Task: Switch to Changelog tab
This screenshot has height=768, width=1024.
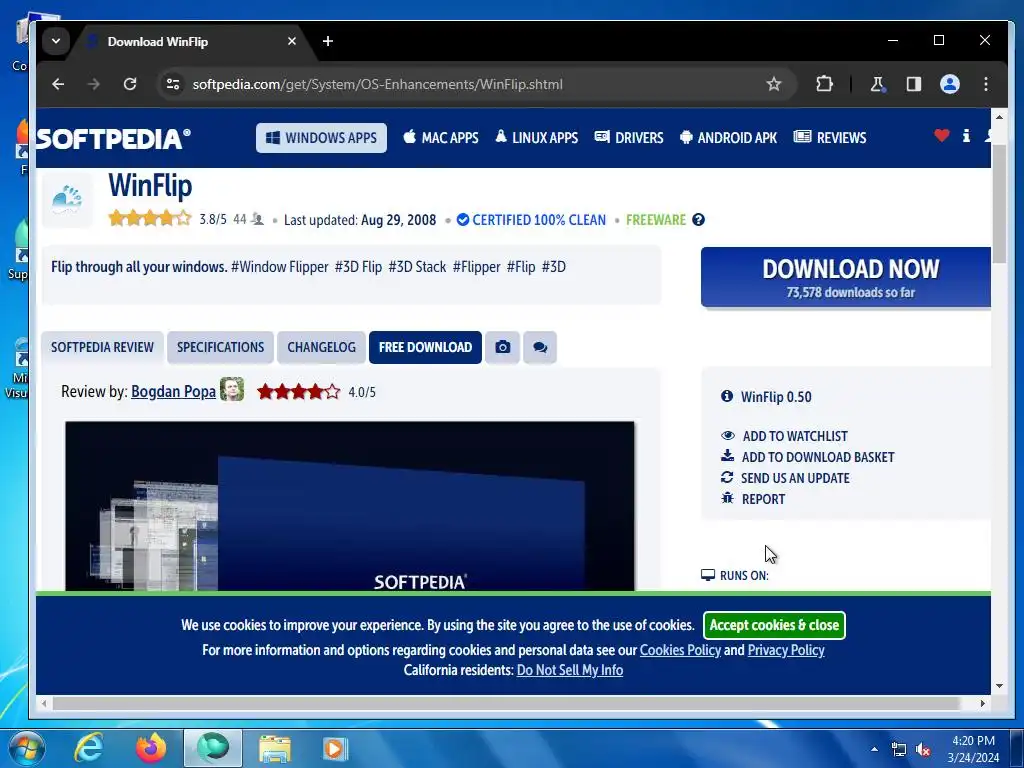Action: coord(321,347)
